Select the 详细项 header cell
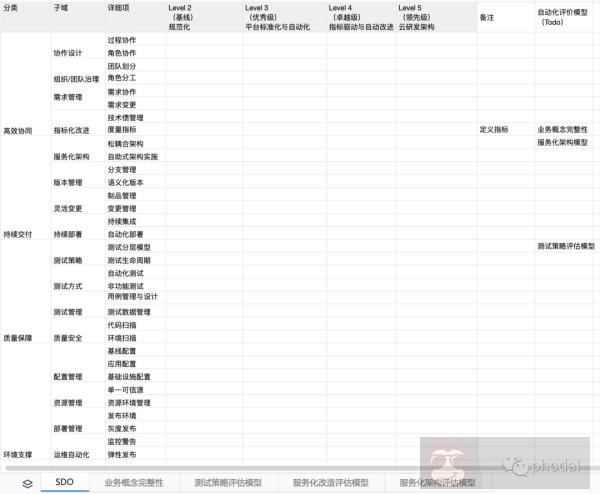 135,17
